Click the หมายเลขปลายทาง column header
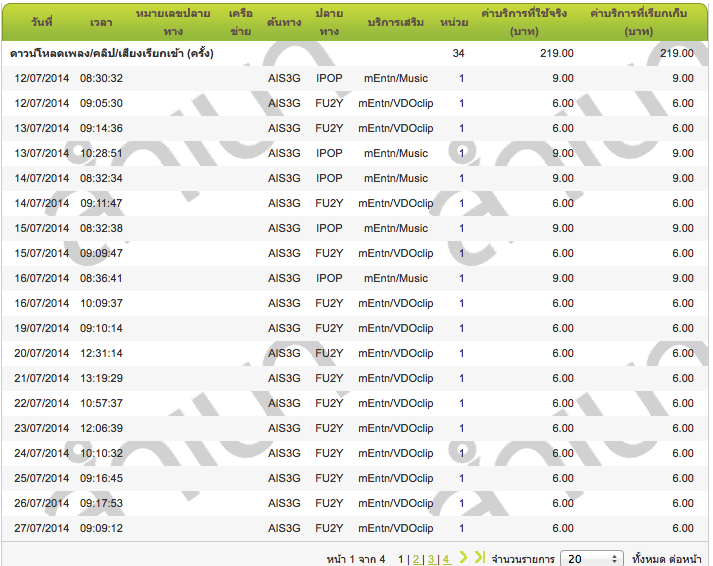The width and height of the screenshot is (713, 566). tap(173, 22)
